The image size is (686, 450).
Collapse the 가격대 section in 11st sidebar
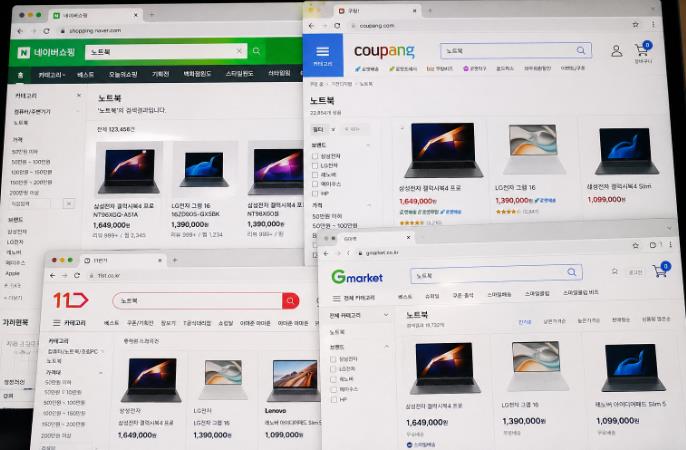tap(101, 373)
